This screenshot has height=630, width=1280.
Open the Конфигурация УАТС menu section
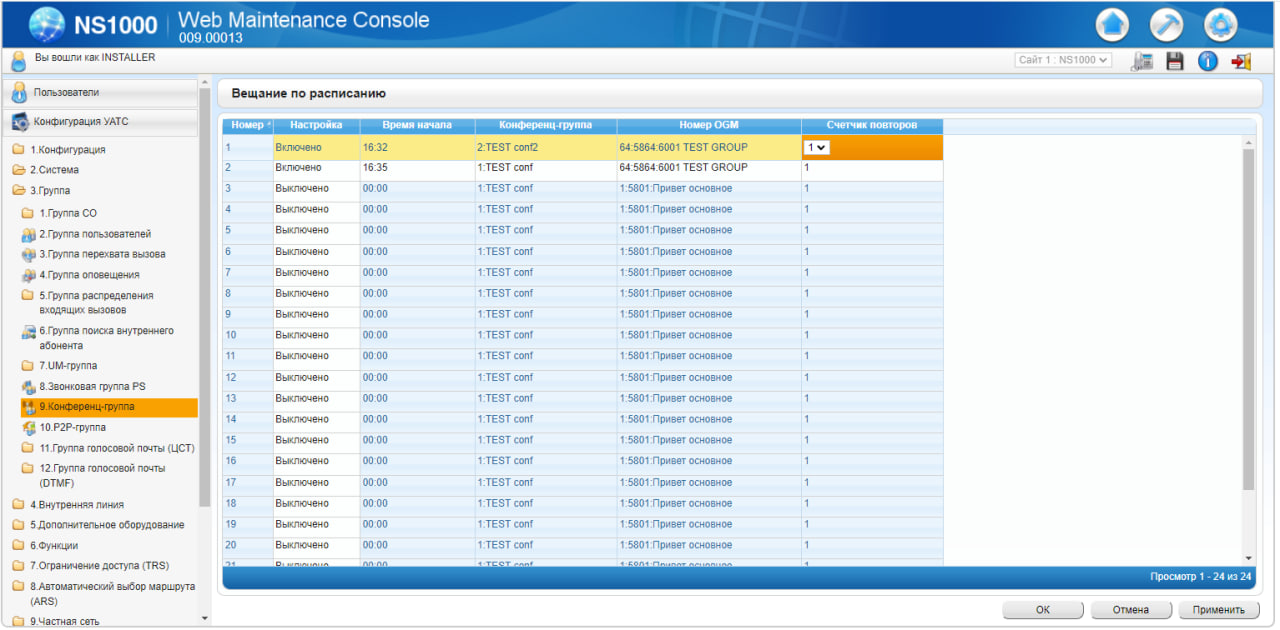101,122
